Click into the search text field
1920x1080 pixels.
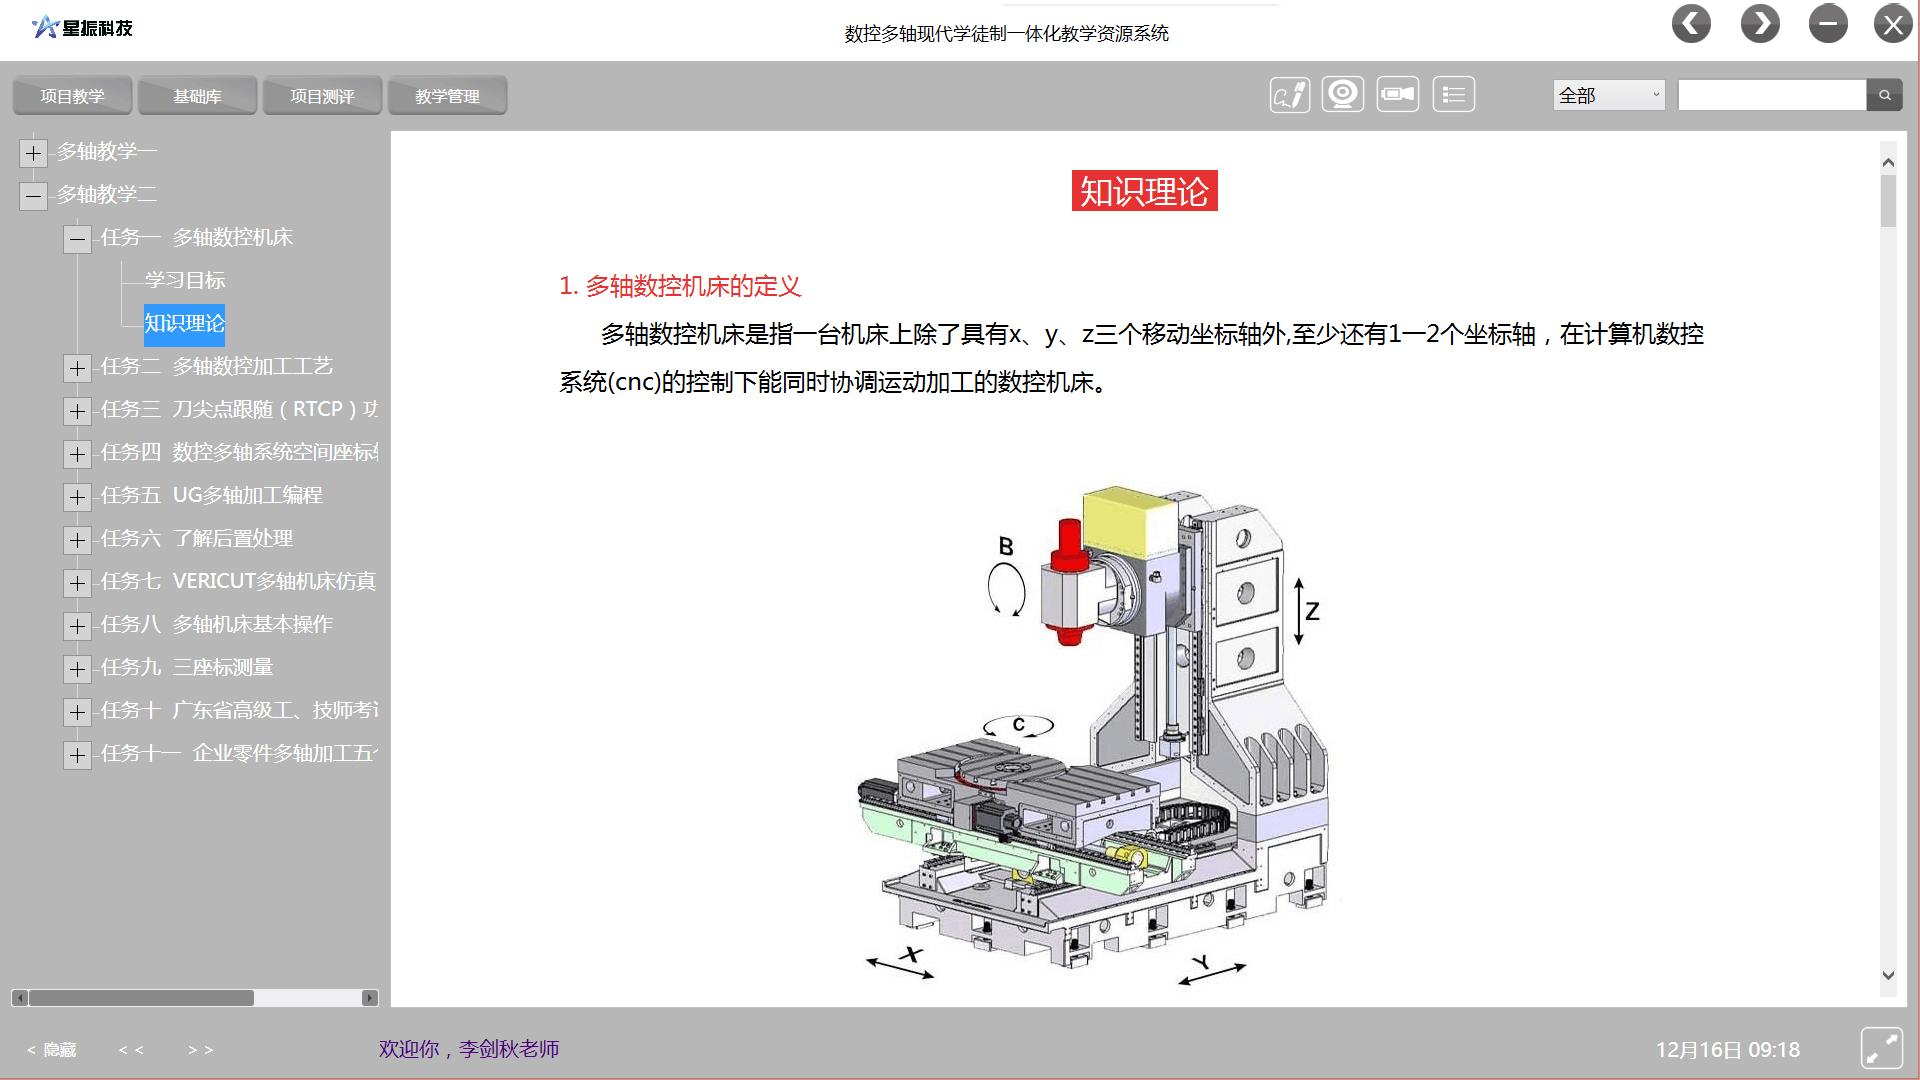coord(1771,95)
